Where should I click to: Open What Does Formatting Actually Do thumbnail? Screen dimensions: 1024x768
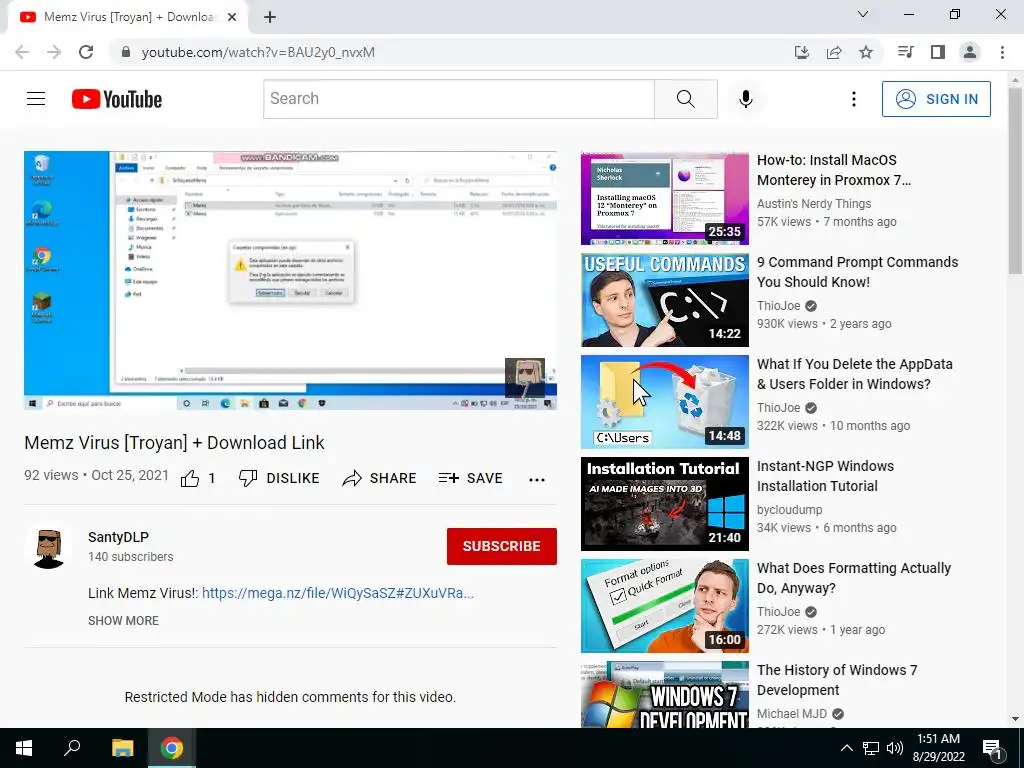pyautogui.click(x=665, y=606)
